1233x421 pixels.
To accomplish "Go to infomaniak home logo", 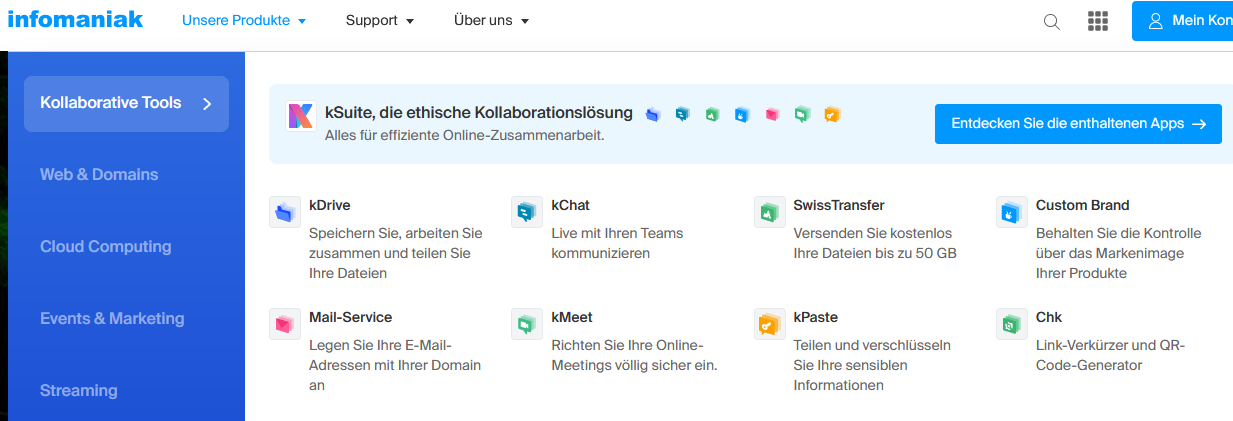I will 75,20.
